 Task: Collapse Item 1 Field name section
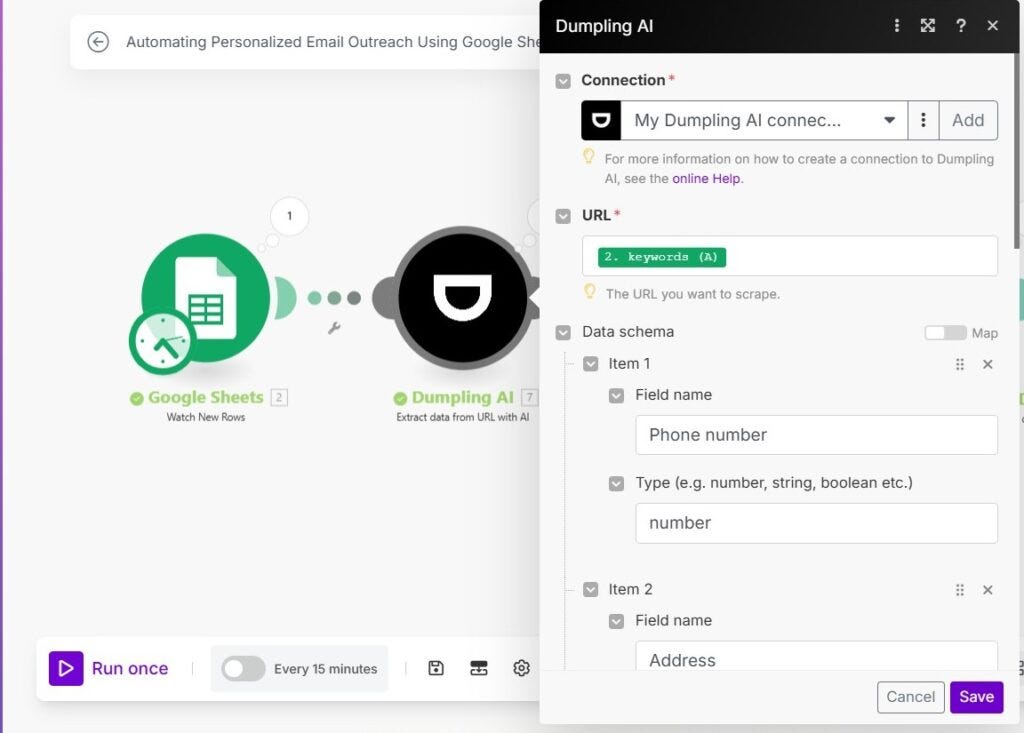pyautogui.click(x=616, y=395)
